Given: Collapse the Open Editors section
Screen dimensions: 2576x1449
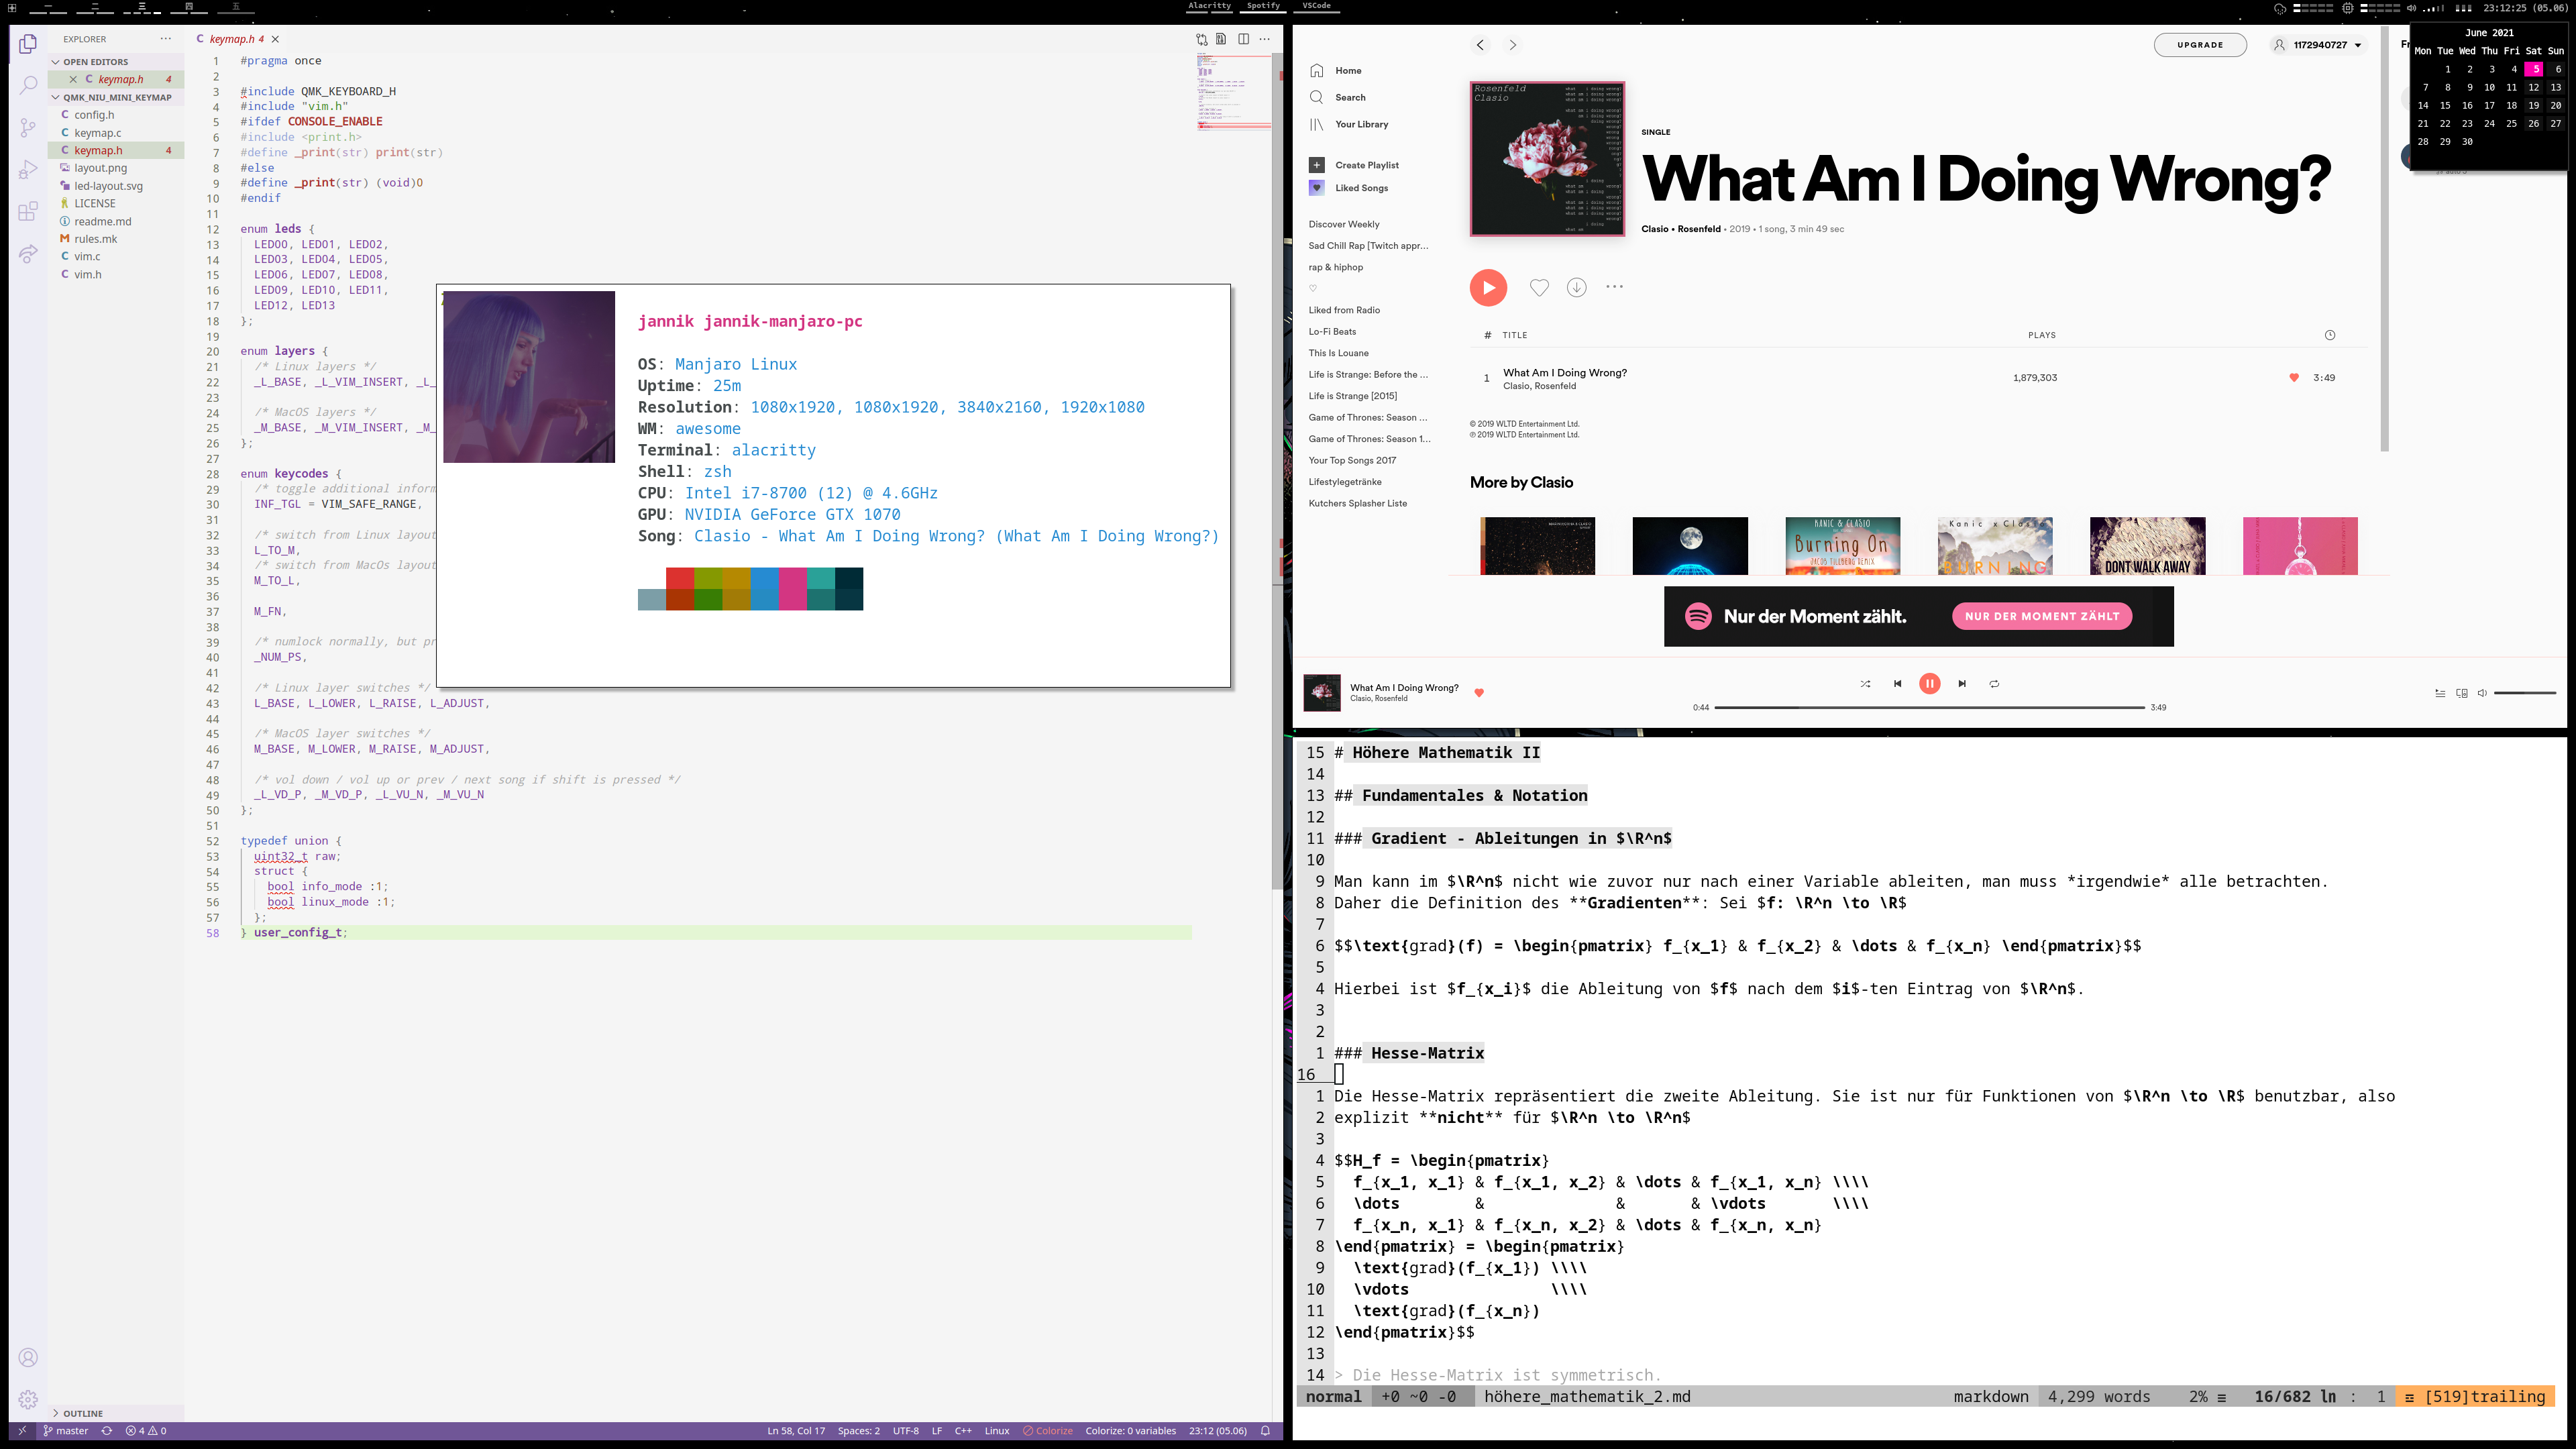Looking at the screenshot, I should click(116, 62).
